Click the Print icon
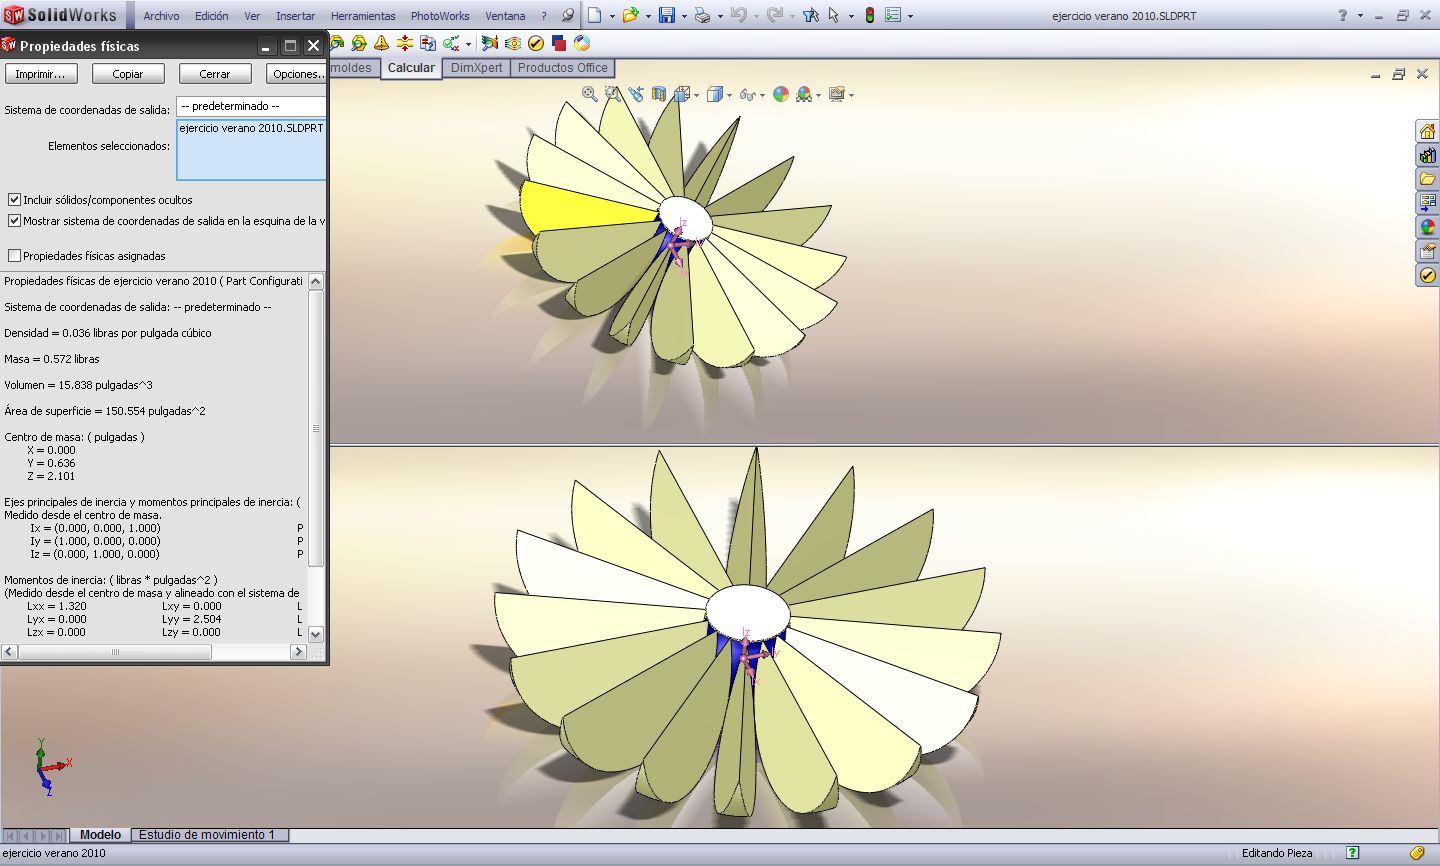This screenshot has height=866, width=1440. (x=702, y=15)
